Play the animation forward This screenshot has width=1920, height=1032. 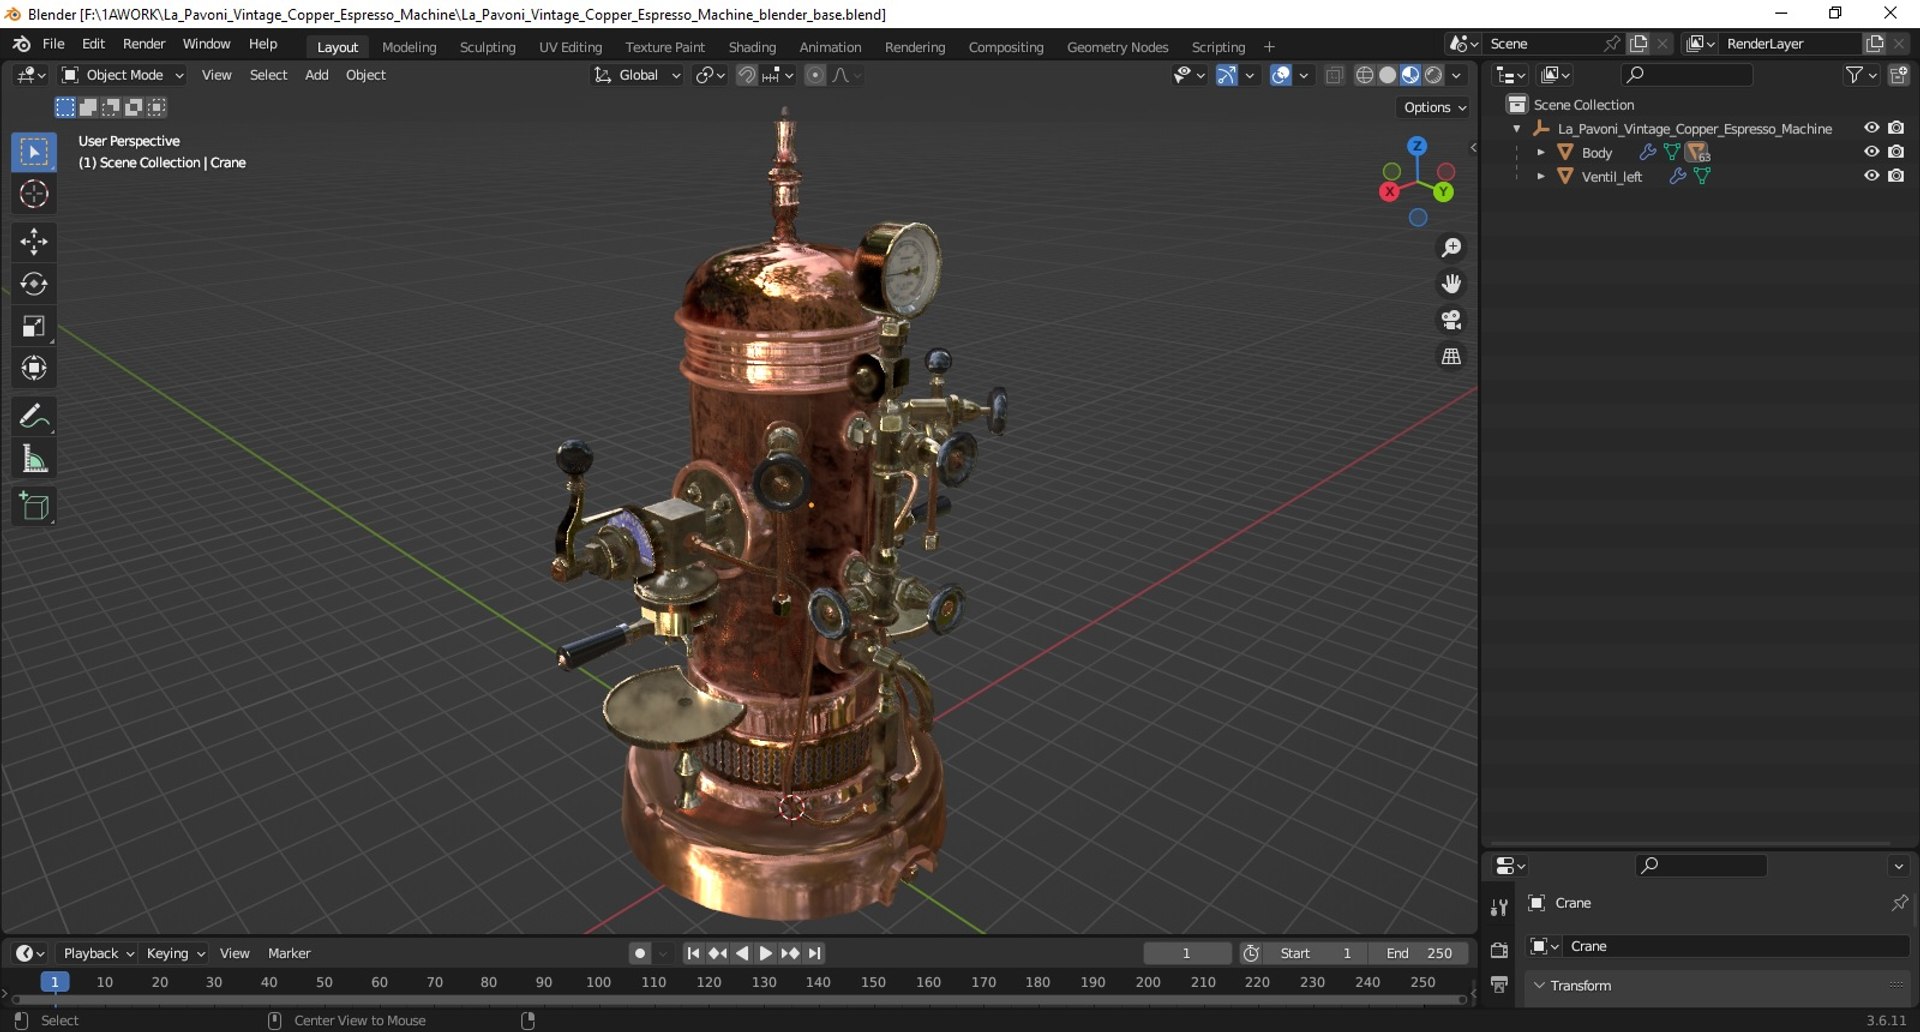click(766, 954)
